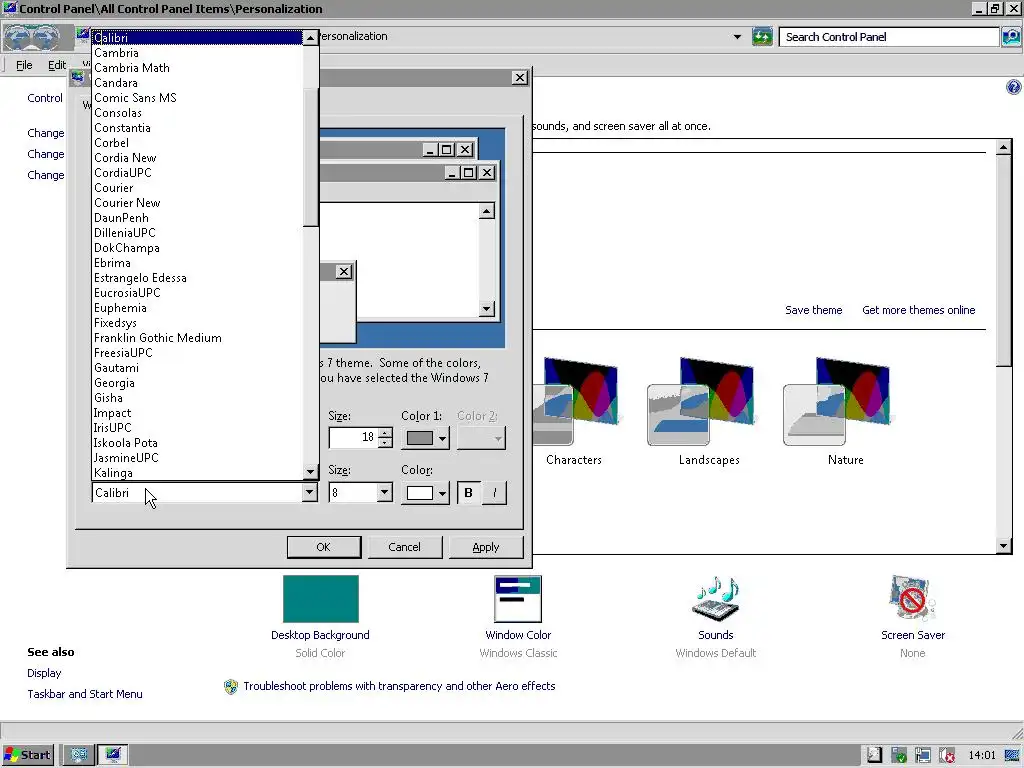Select the Landscapes theme thumbnail
Image resolution: width=1024 pixels, height=768 pixels.
point(700,402)
